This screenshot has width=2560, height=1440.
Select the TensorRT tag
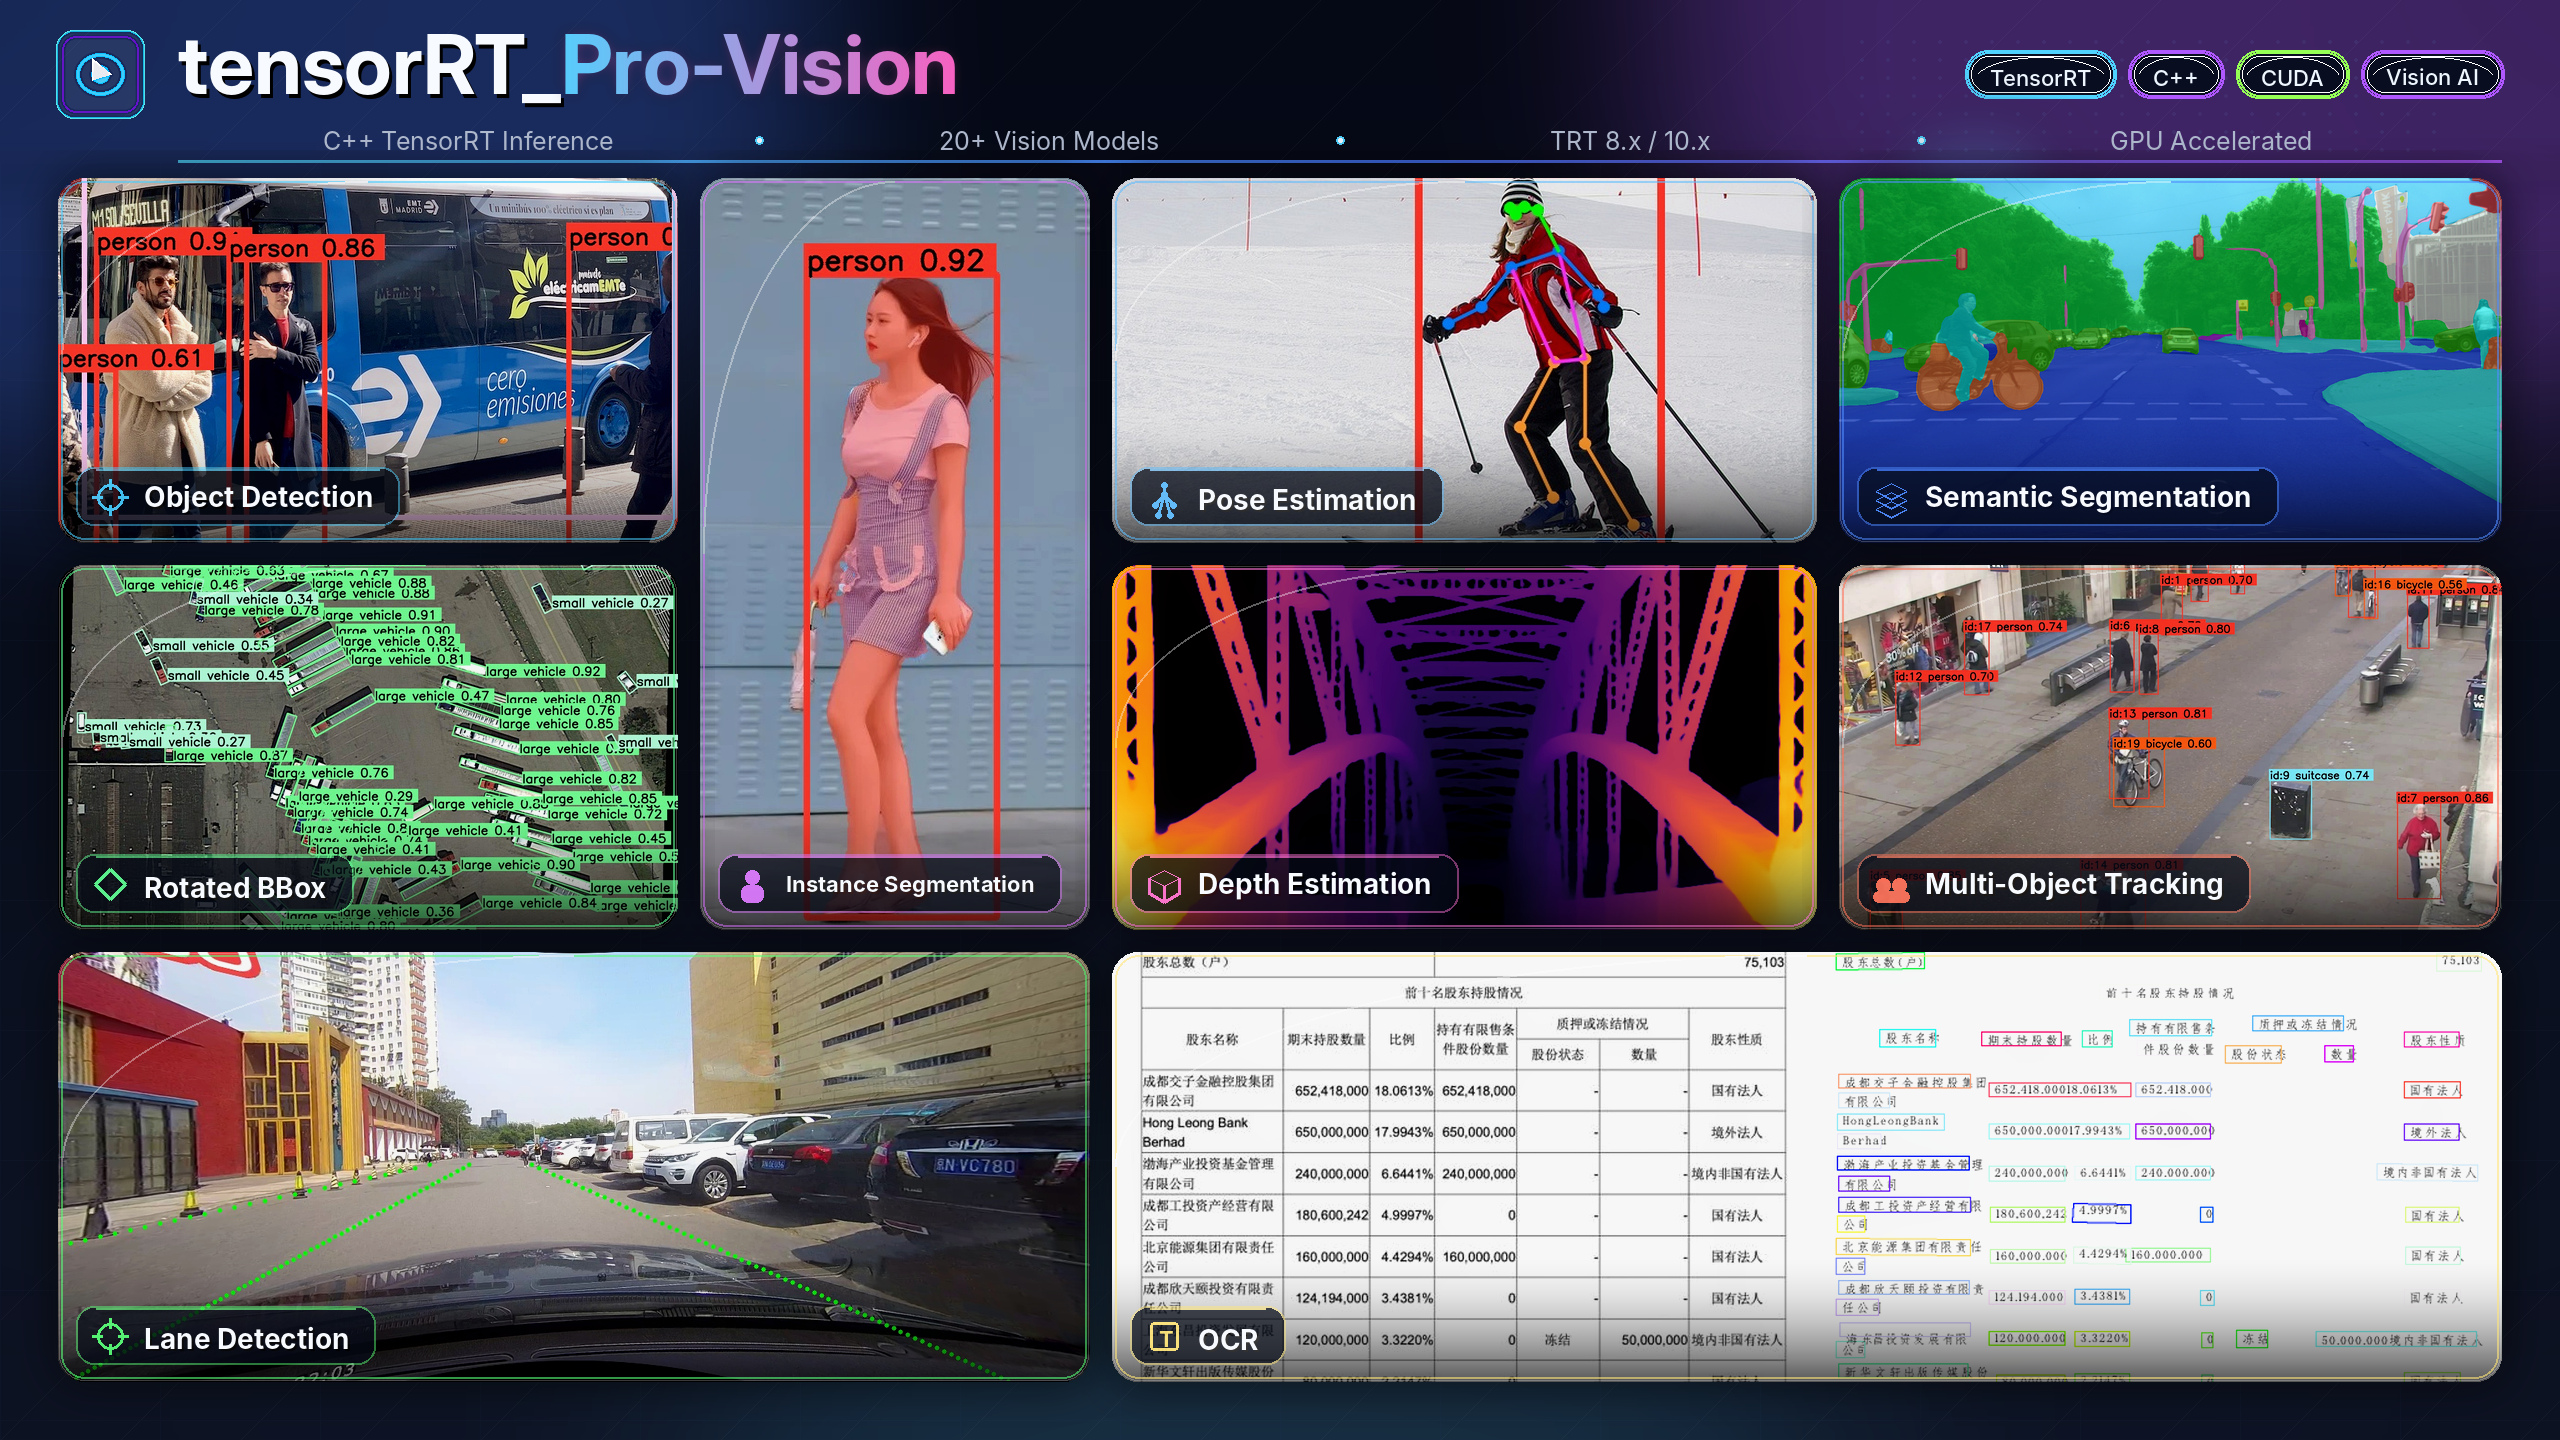[2040, 76]
